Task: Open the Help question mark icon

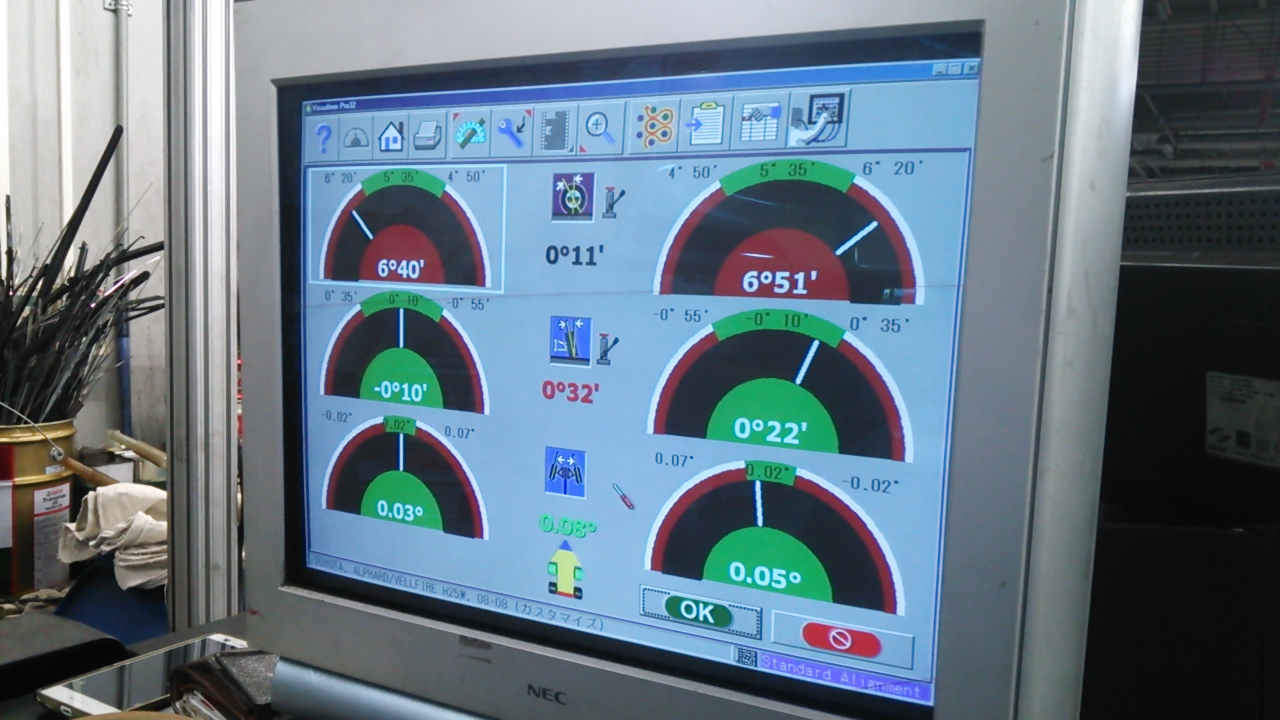Action: [x=323, y=137]
